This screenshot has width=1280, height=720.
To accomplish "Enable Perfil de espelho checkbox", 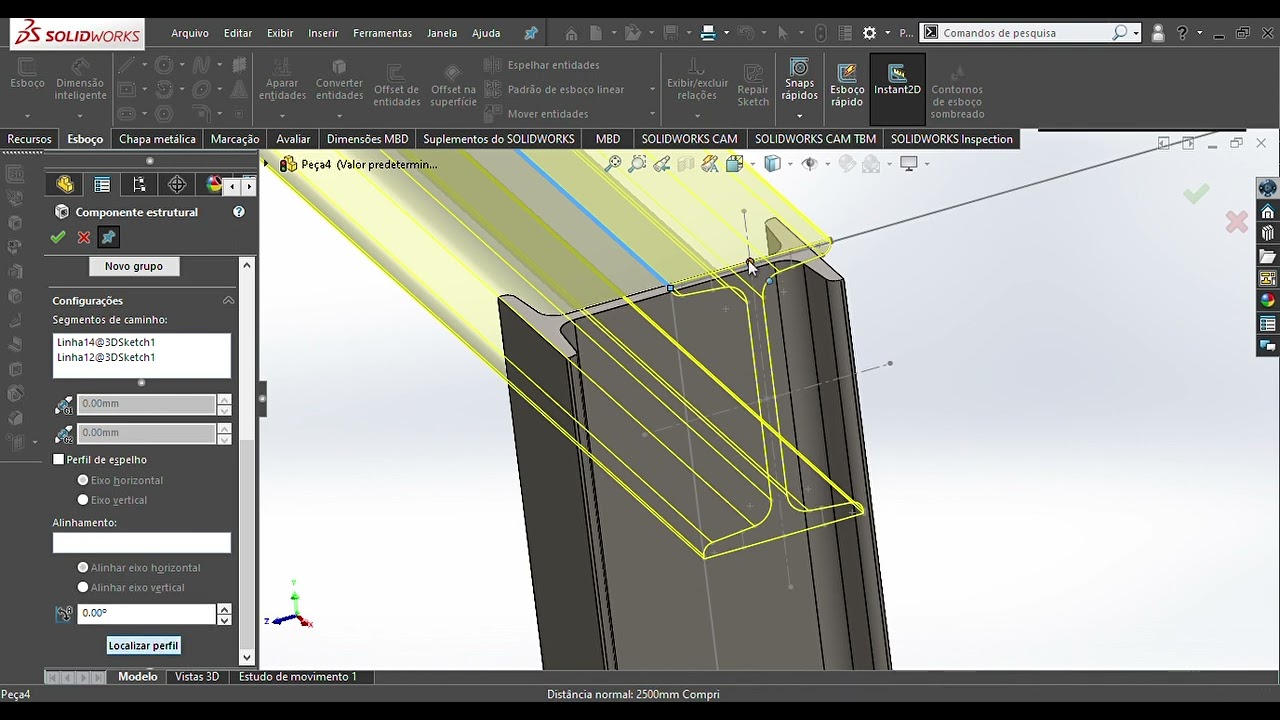I will [58, 460].
